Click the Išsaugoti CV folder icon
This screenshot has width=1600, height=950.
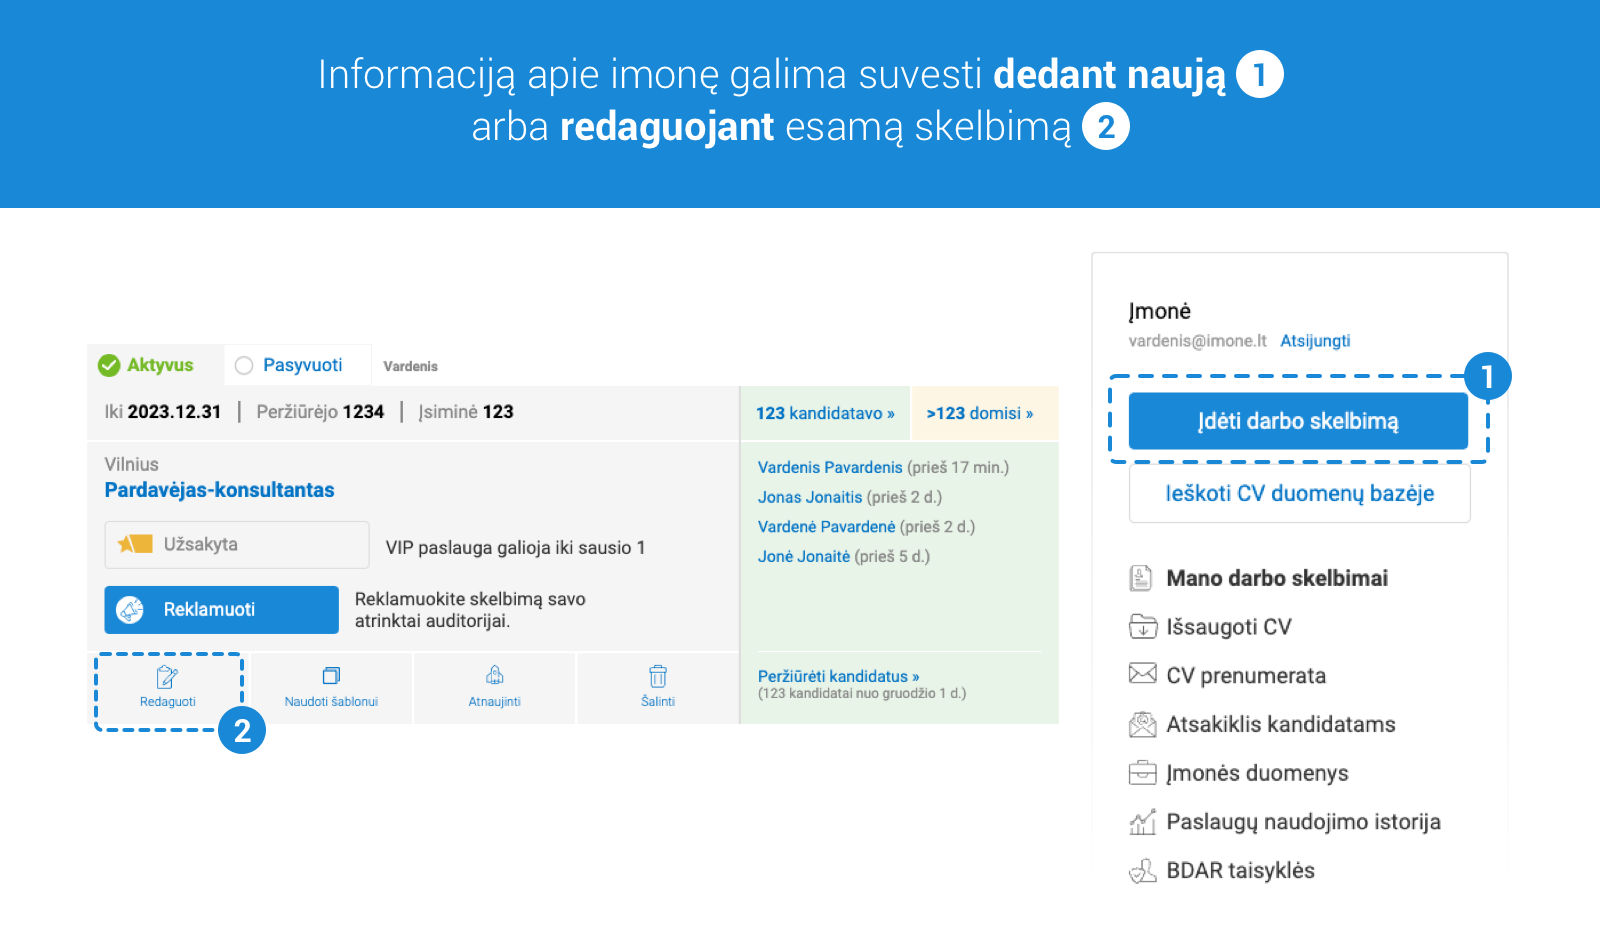click(1142, 627)
